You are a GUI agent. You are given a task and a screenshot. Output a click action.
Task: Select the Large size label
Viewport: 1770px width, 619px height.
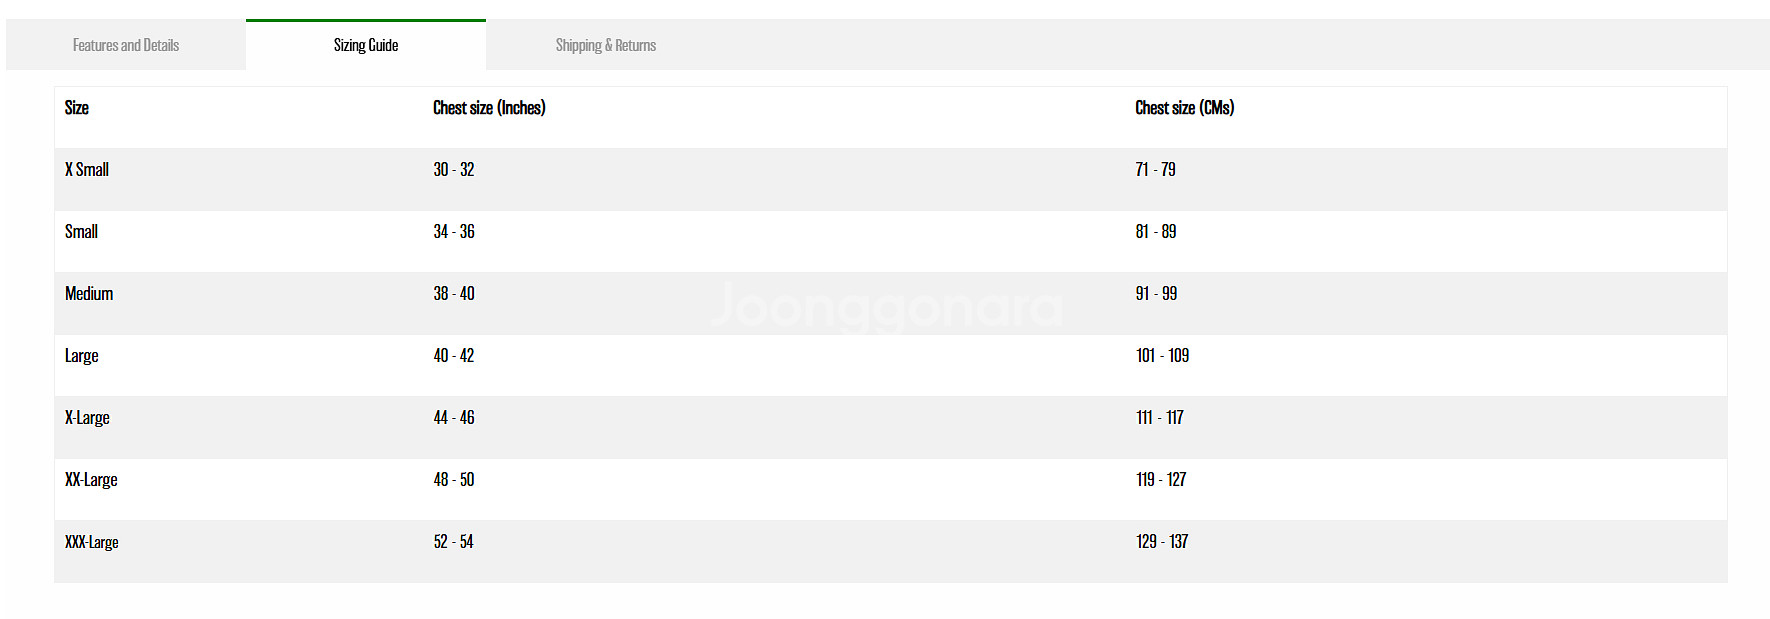tap(82, 356)
